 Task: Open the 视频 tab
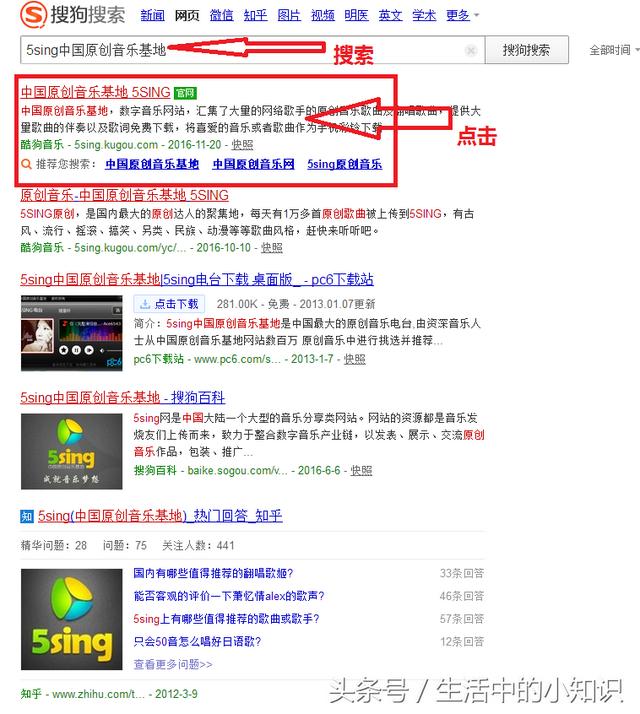(323, 15)
